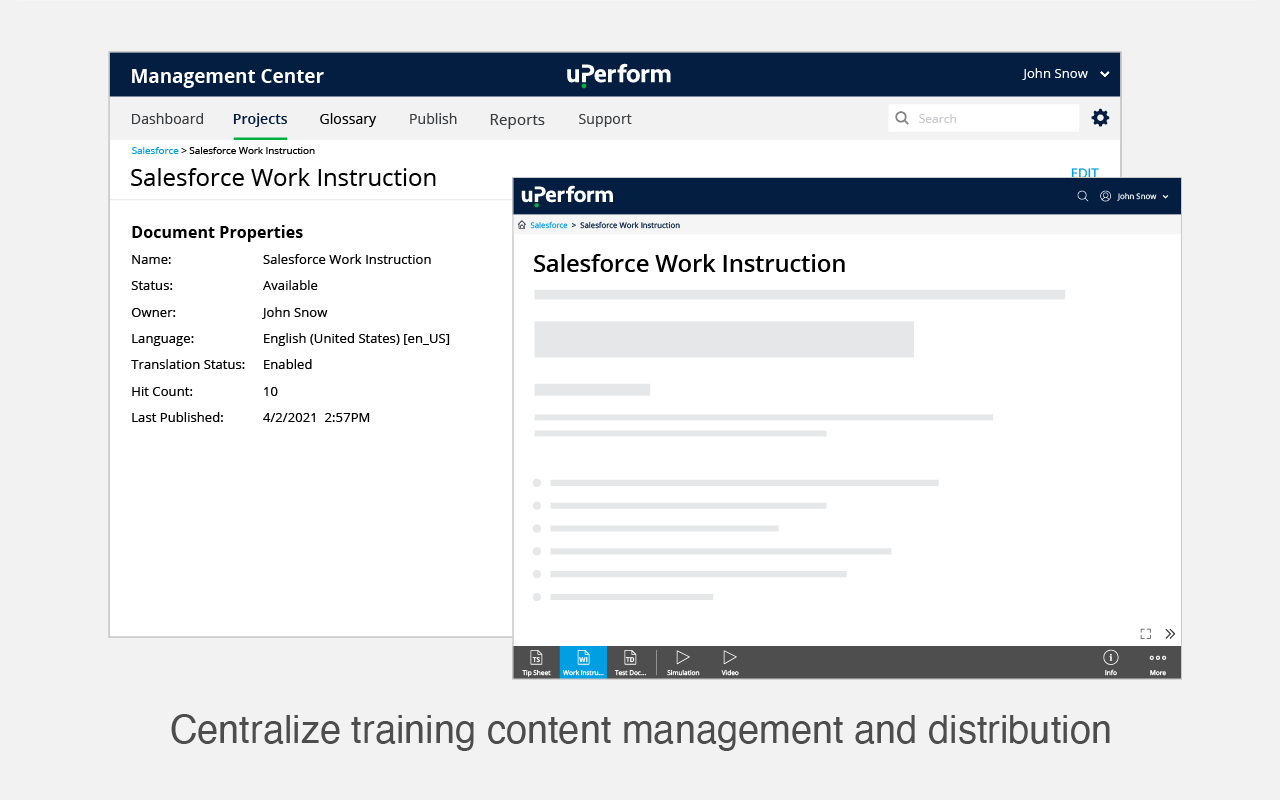Play the Simulation
Image resolution: width=1280 pixels, height=800 pixels.
tap(683, 662)
